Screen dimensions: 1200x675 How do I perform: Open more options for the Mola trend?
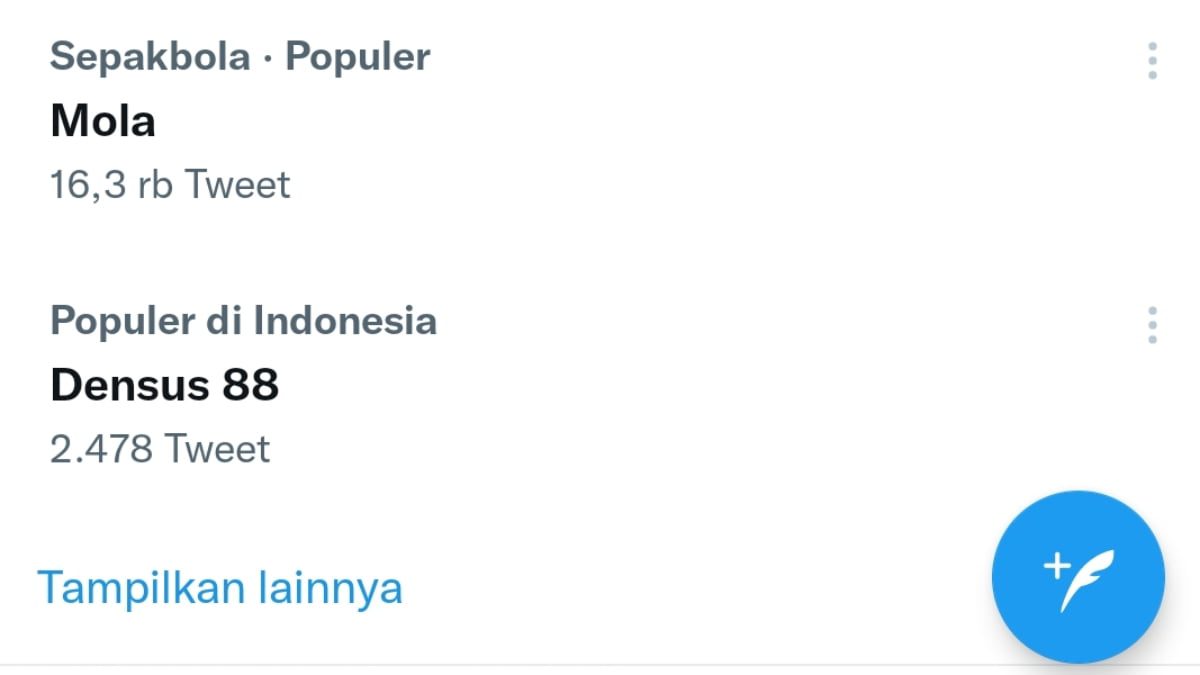(x=1152, y=61)
